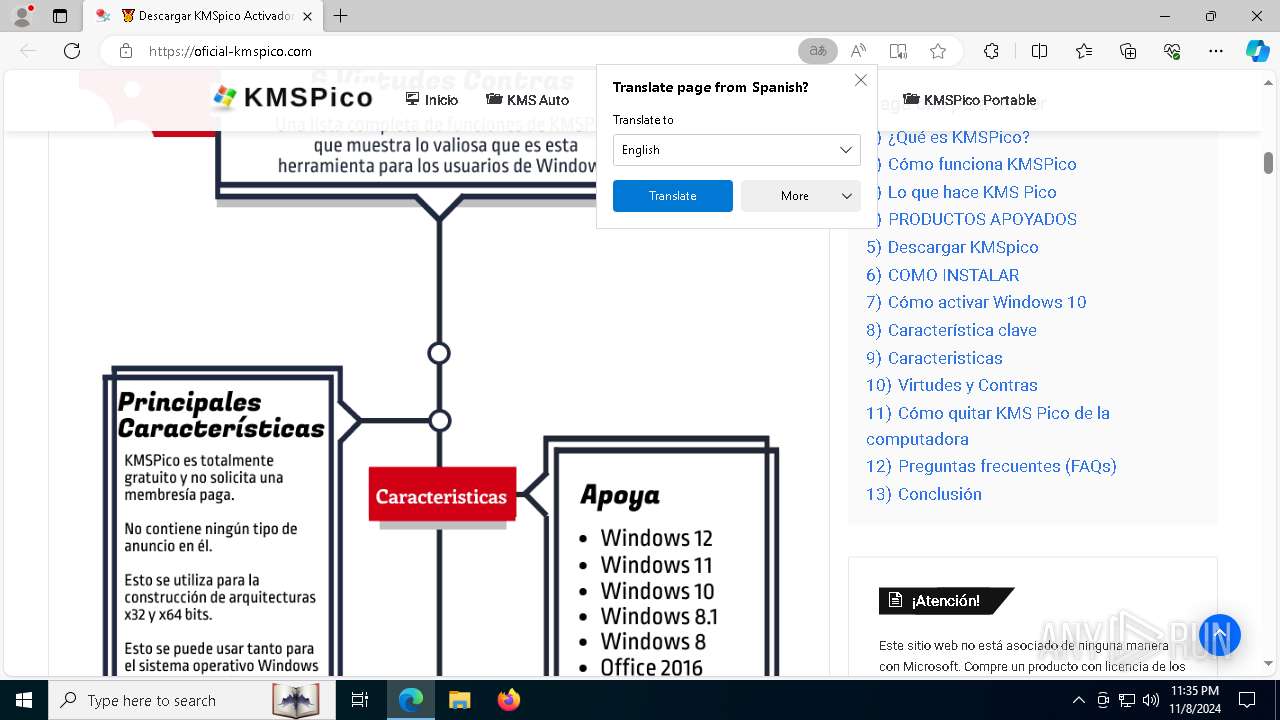Open the Extensions puzzle icon
This screenshot has width=1280, height=720.
(991, 51)
